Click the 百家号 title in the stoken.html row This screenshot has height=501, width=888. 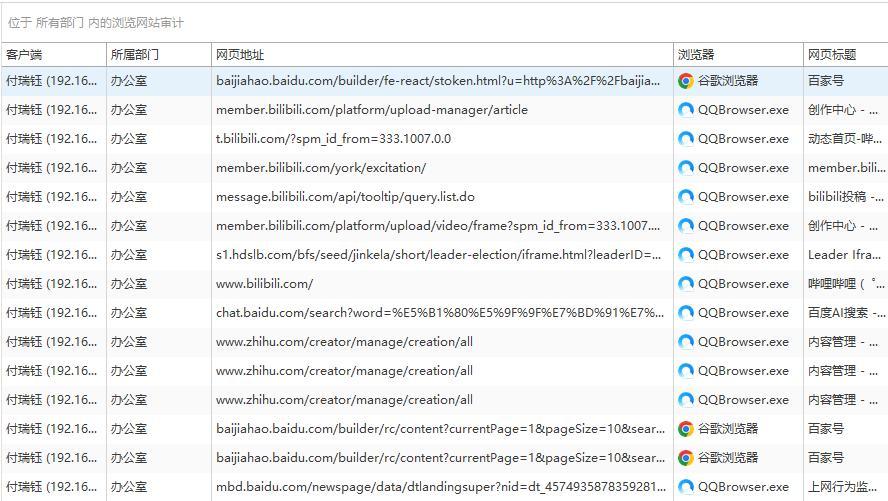[x=826, y=81]
